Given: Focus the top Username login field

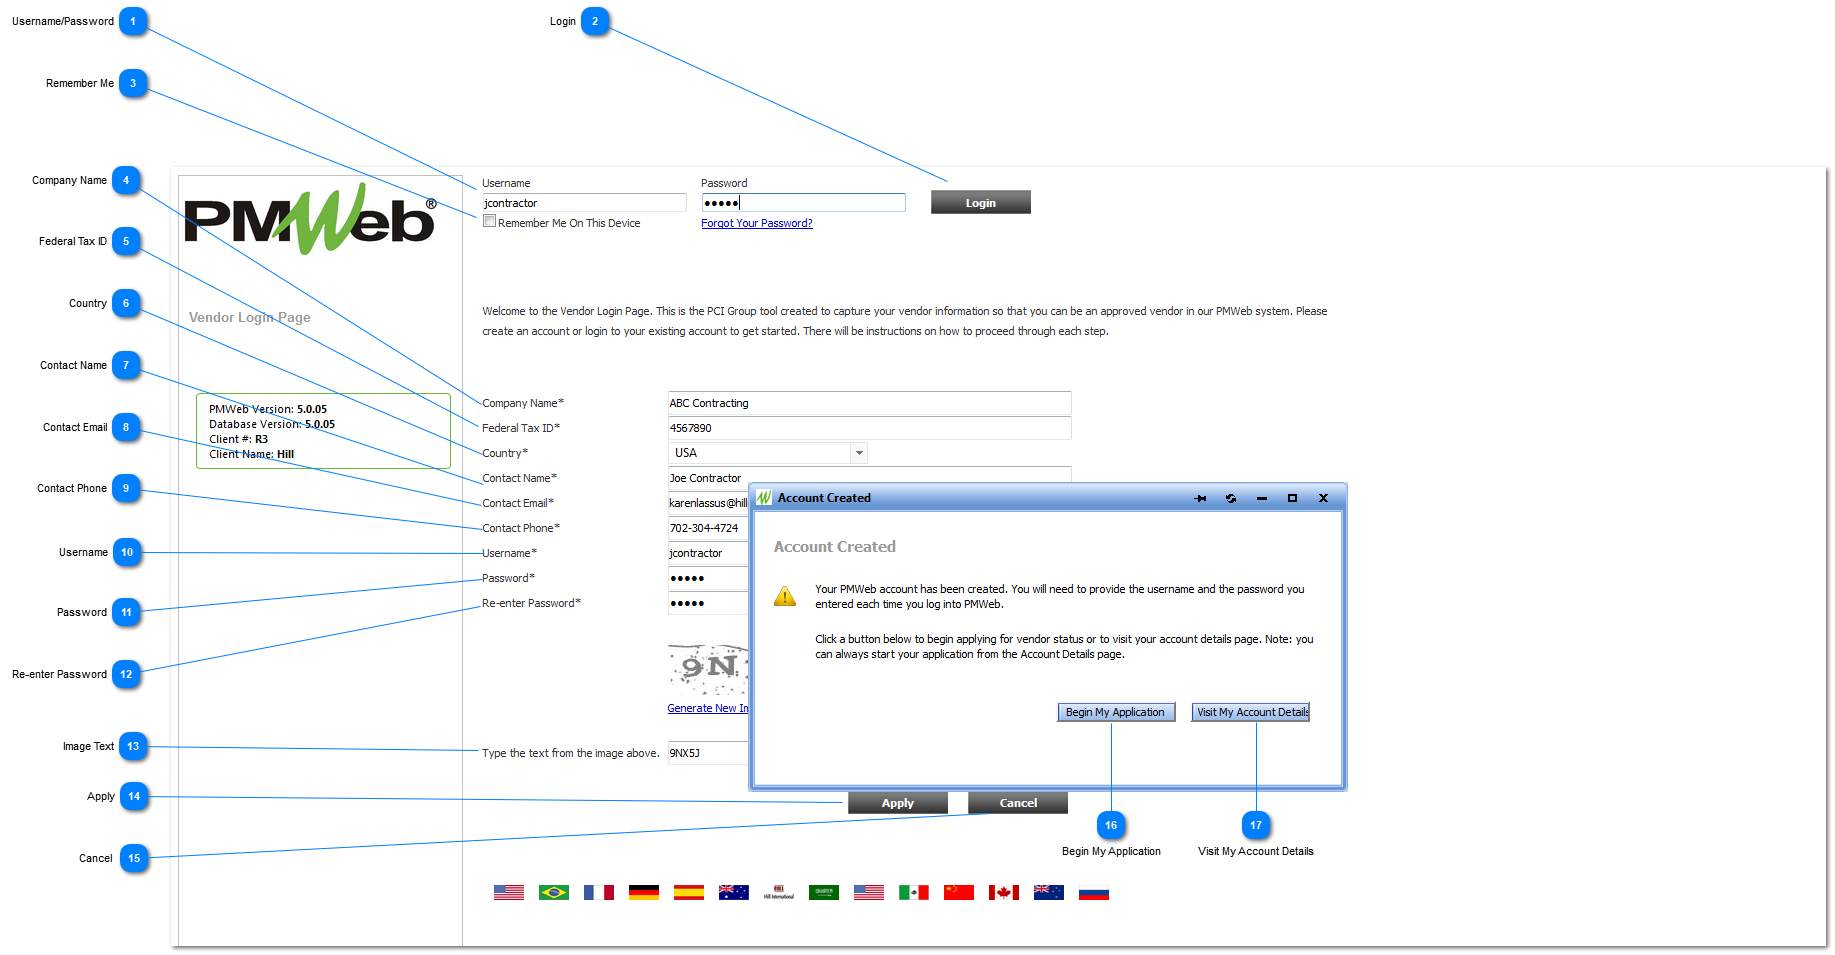Looking at the screenshot, I should tap(584, 203).
